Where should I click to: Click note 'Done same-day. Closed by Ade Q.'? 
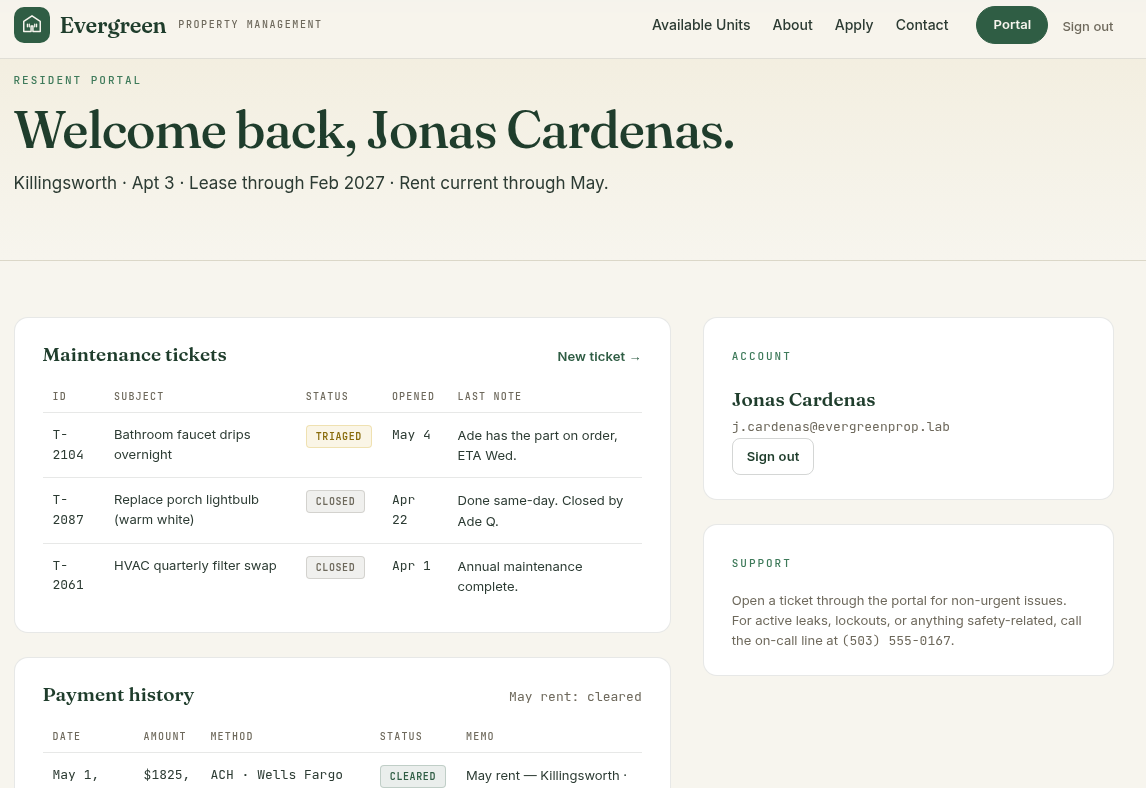pyautogui.click(x=540, y=511)
